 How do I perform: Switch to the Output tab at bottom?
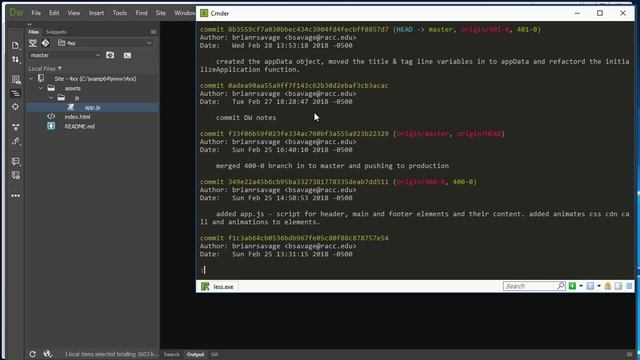tap(195, 354)
